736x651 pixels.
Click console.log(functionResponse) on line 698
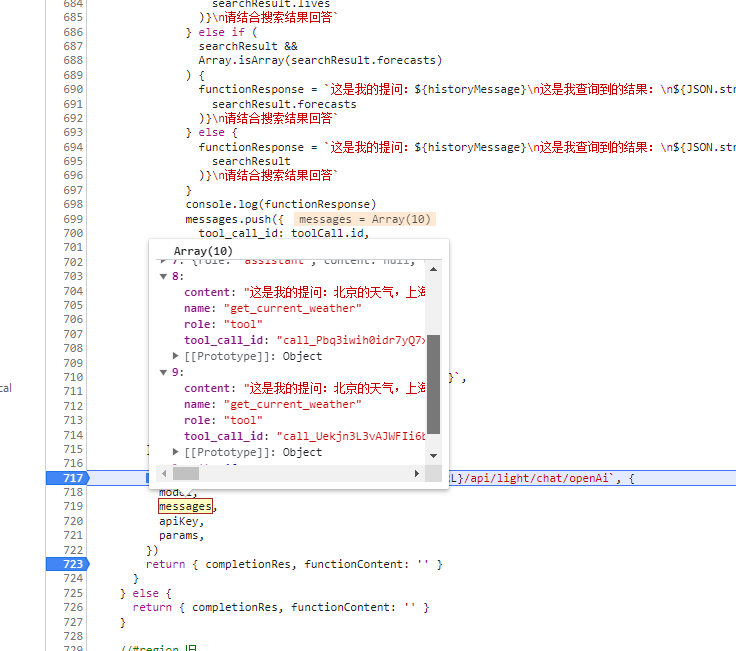click(281, 205)
